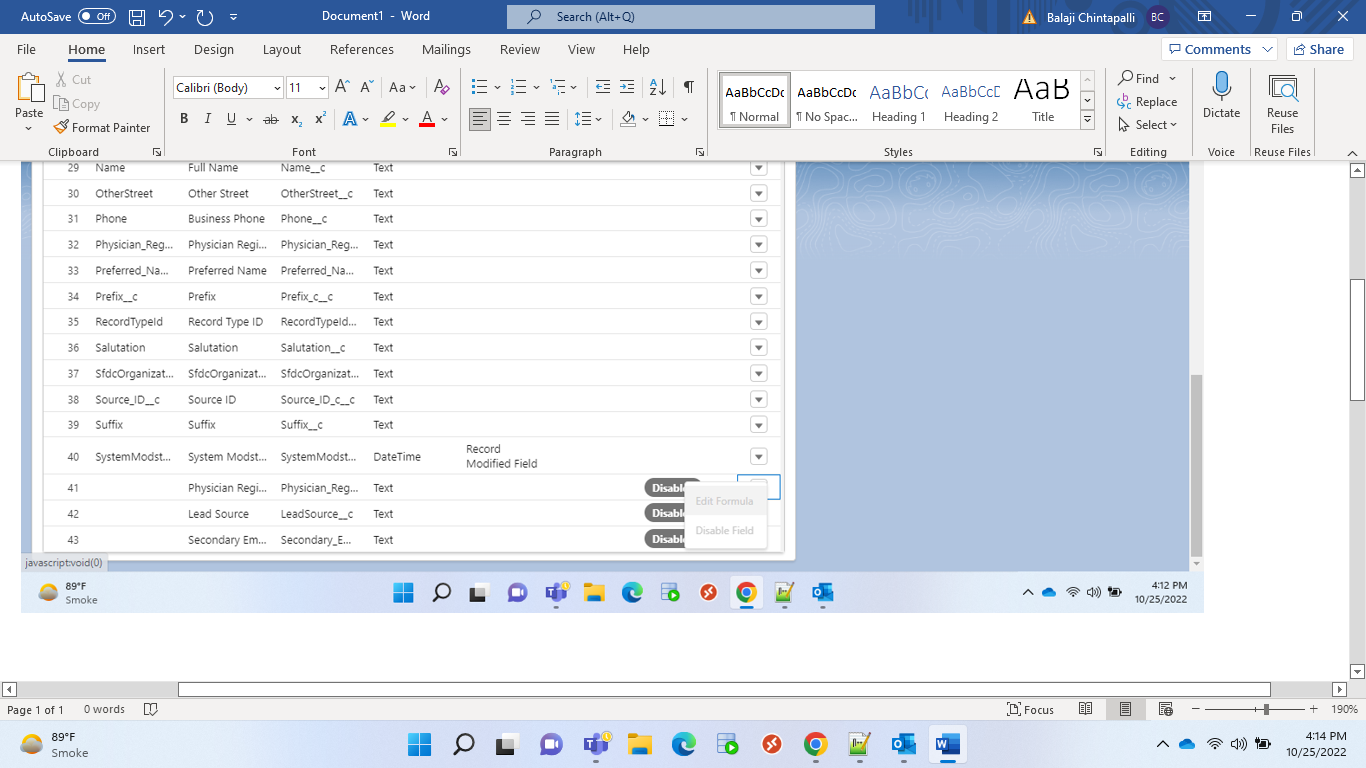
Task: Select the bullet list icon
Action: pos(480,87)
